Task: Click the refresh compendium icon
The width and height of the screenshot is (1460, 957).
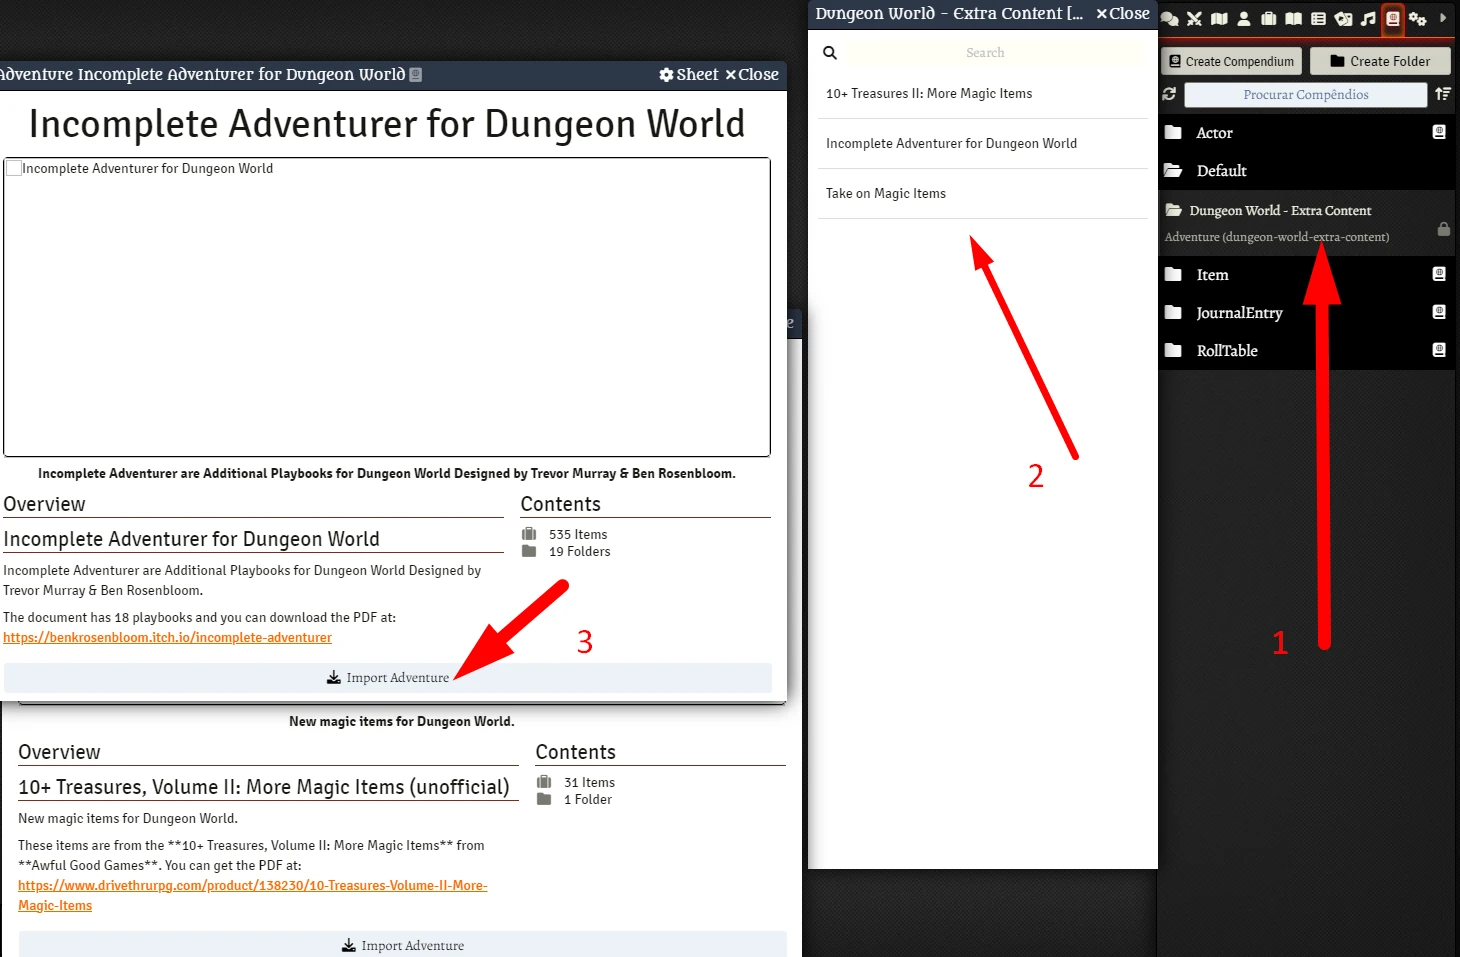Action: point(1169,94)
